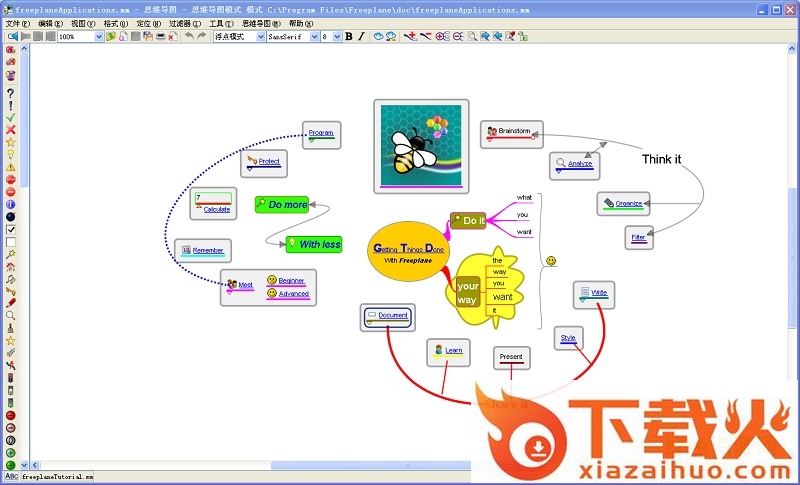This screenshot has height=485, width=800.
Task: Open the zoom 100% dropdown
Action: (99, 36)
